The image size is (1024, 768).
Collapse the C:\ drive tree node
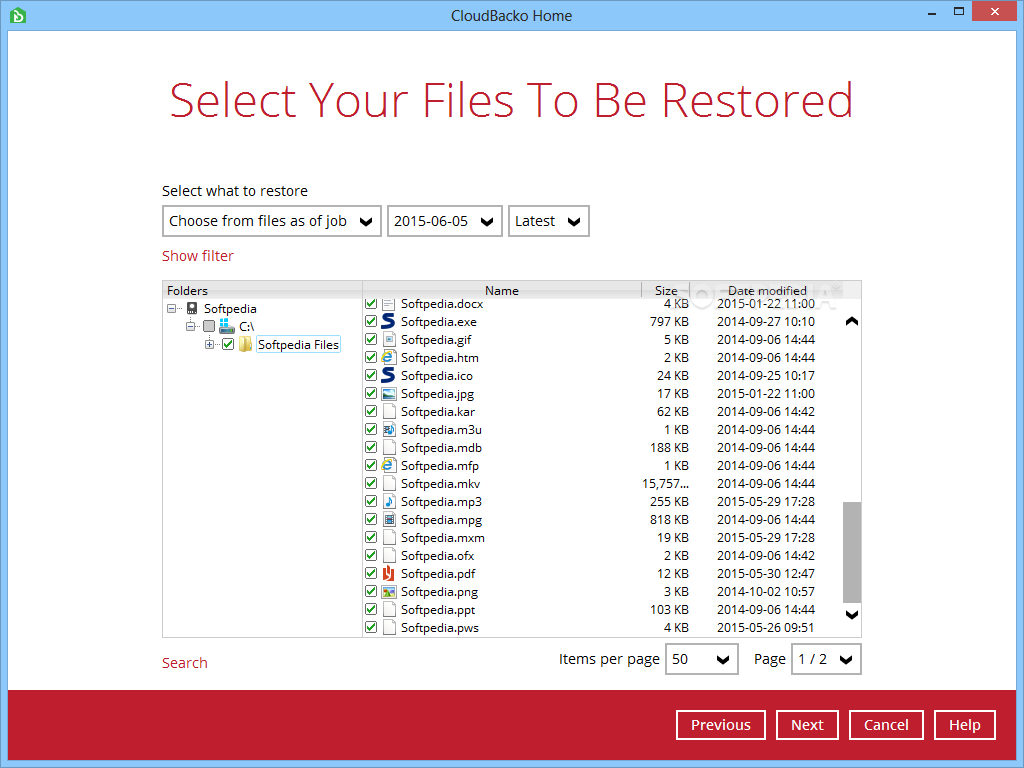pos(191,326)
